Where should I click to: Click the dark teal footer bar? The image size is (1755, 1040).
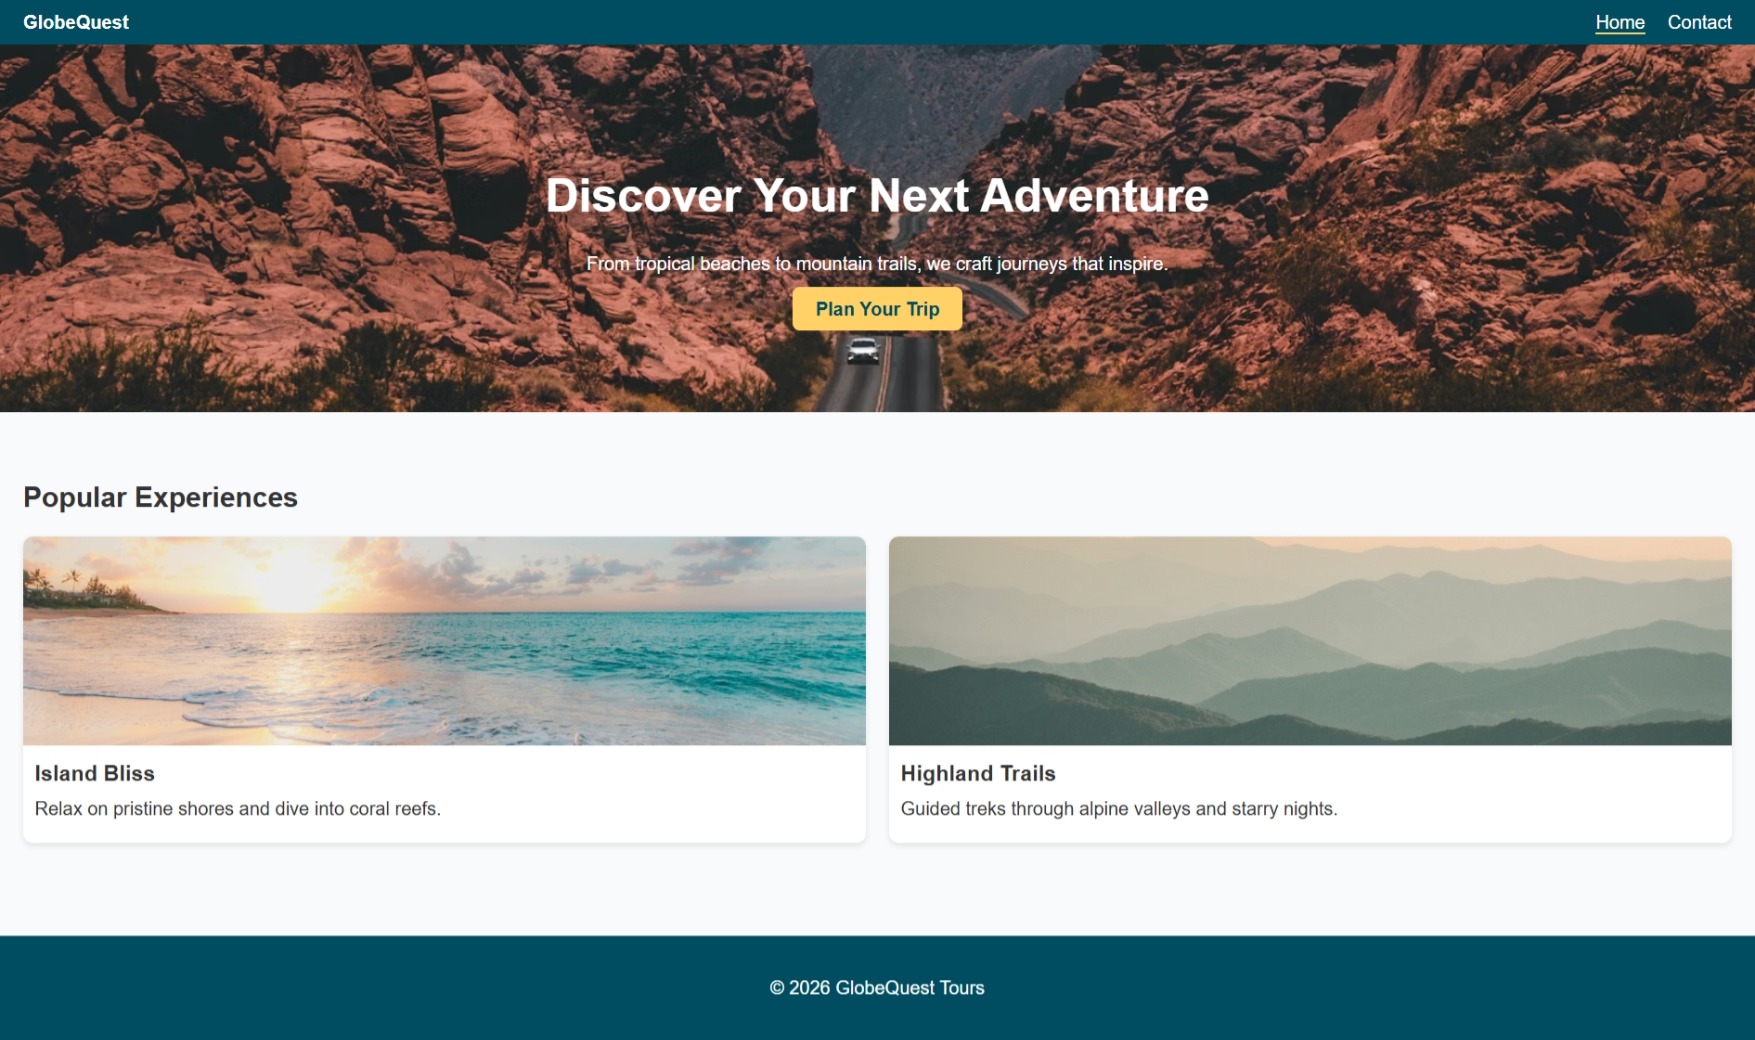(x=877, y=988)
